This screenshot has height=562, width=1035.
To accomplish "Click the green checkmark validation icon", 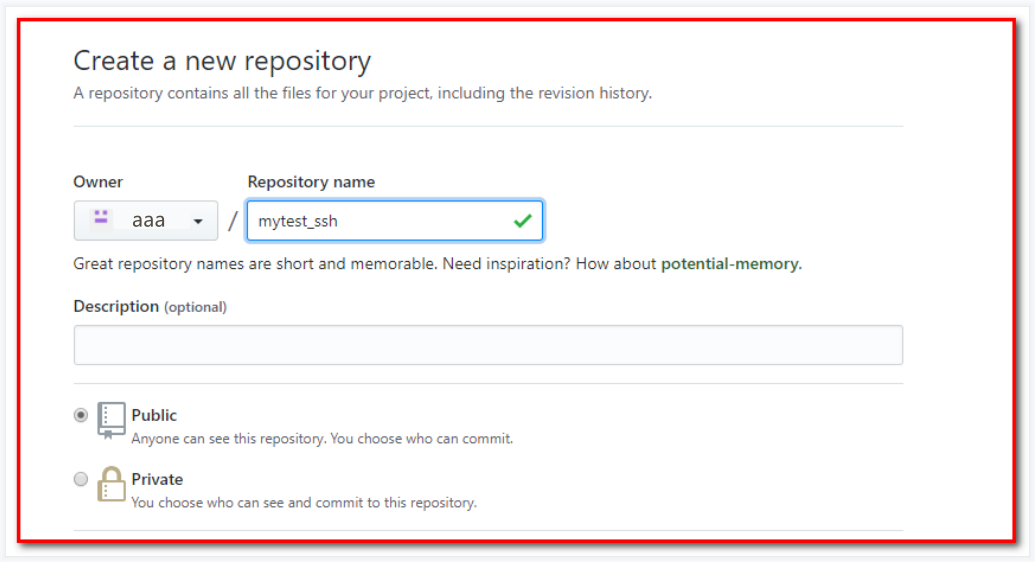I will 522,221.
